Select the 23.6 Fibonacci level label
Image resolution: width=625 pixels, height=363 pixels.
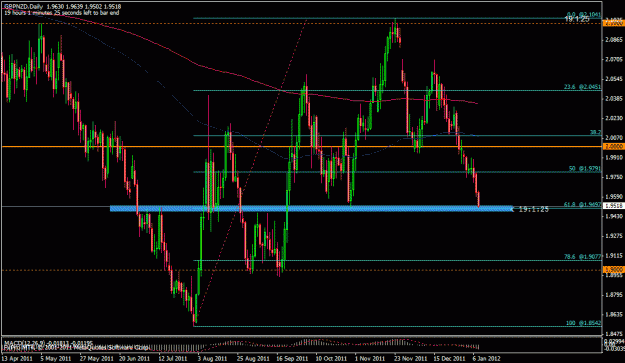(x=582, y=86)
